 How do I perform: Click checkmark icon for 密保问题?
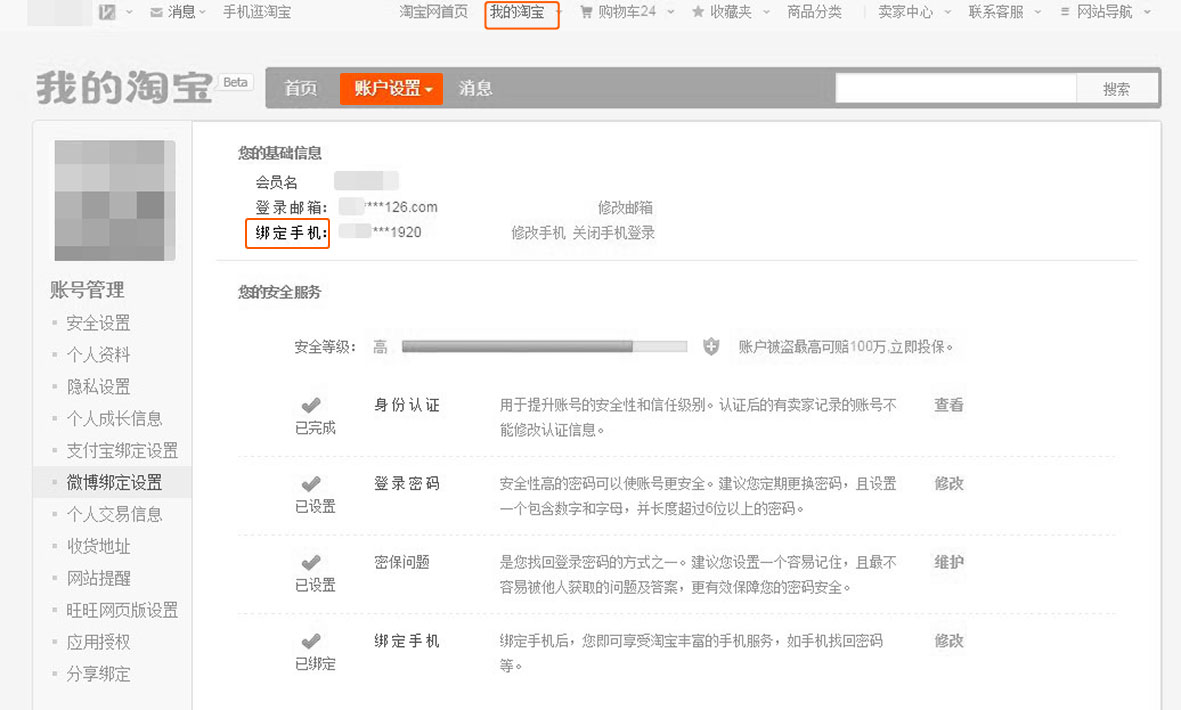tap(311, 562)
